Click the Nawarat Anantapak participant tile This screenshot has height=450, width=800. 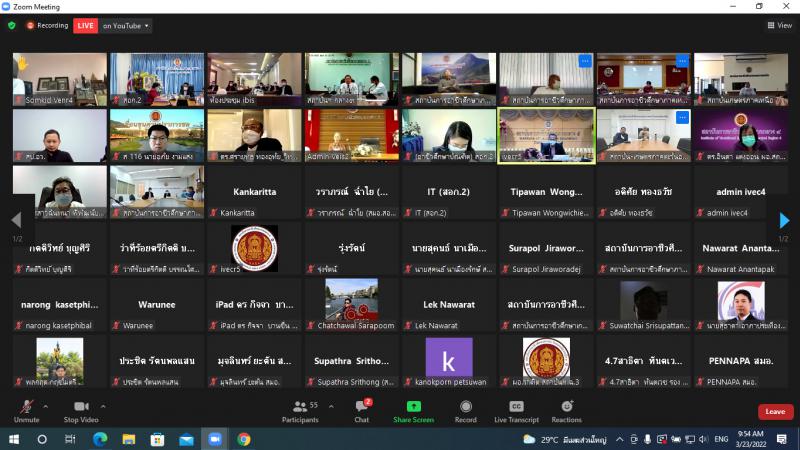(741, 248)
